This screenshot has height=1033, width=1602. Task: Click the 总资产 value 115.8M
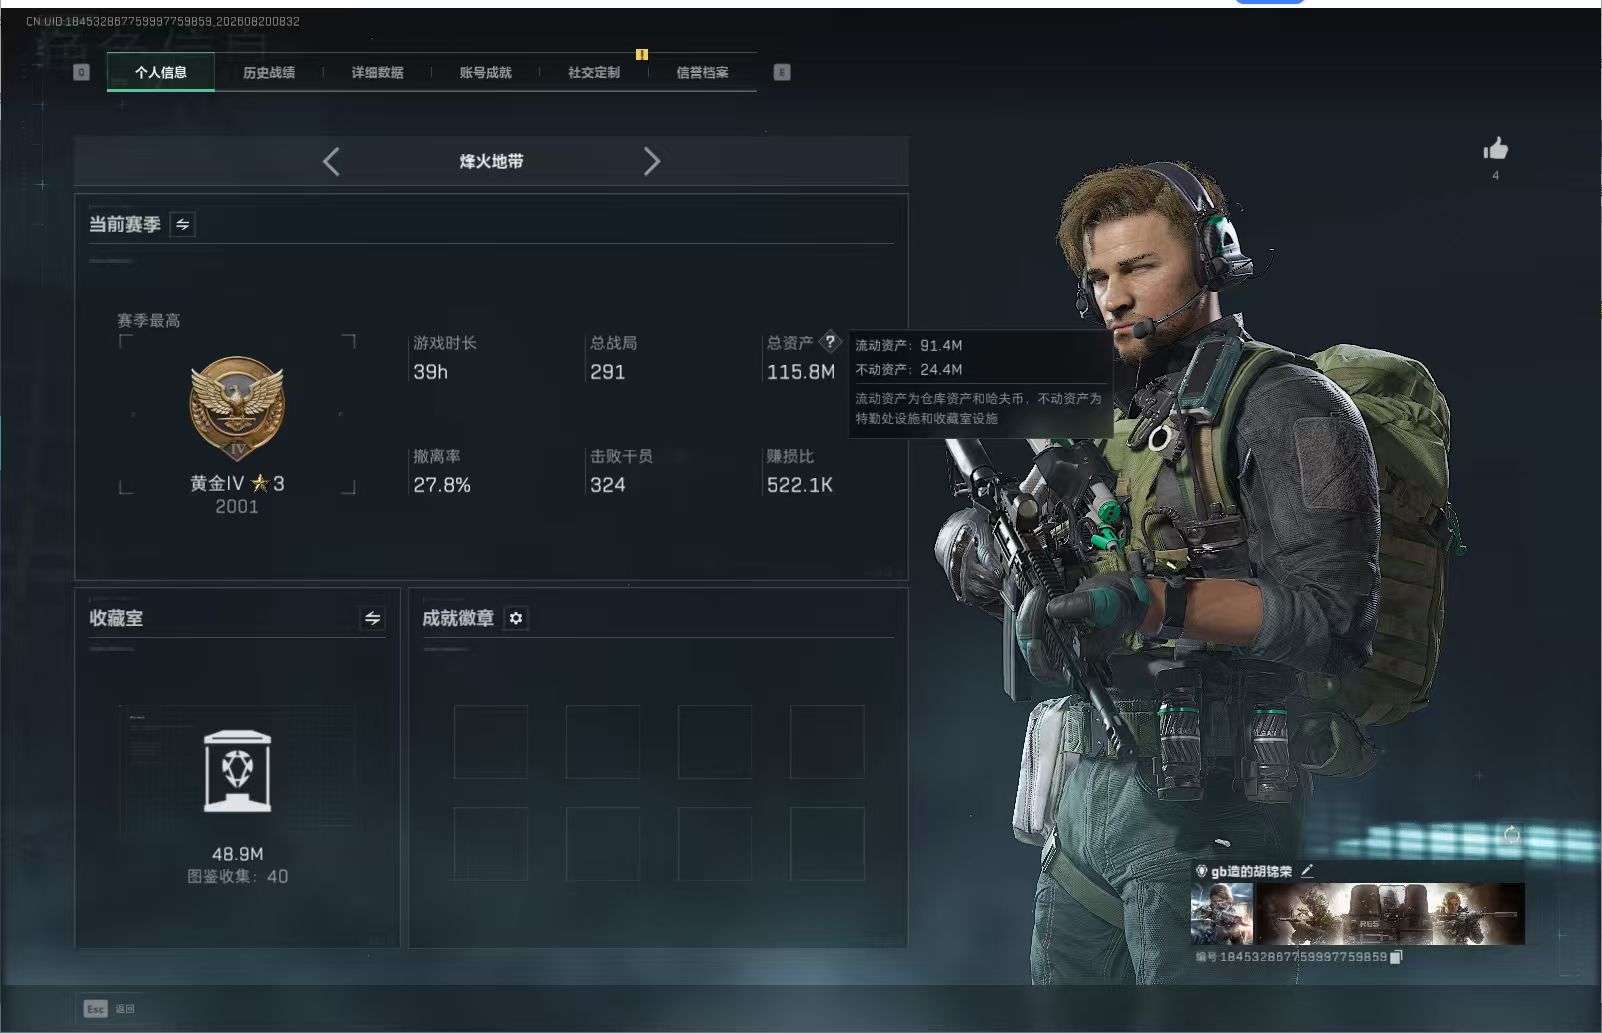click(801, 372)
